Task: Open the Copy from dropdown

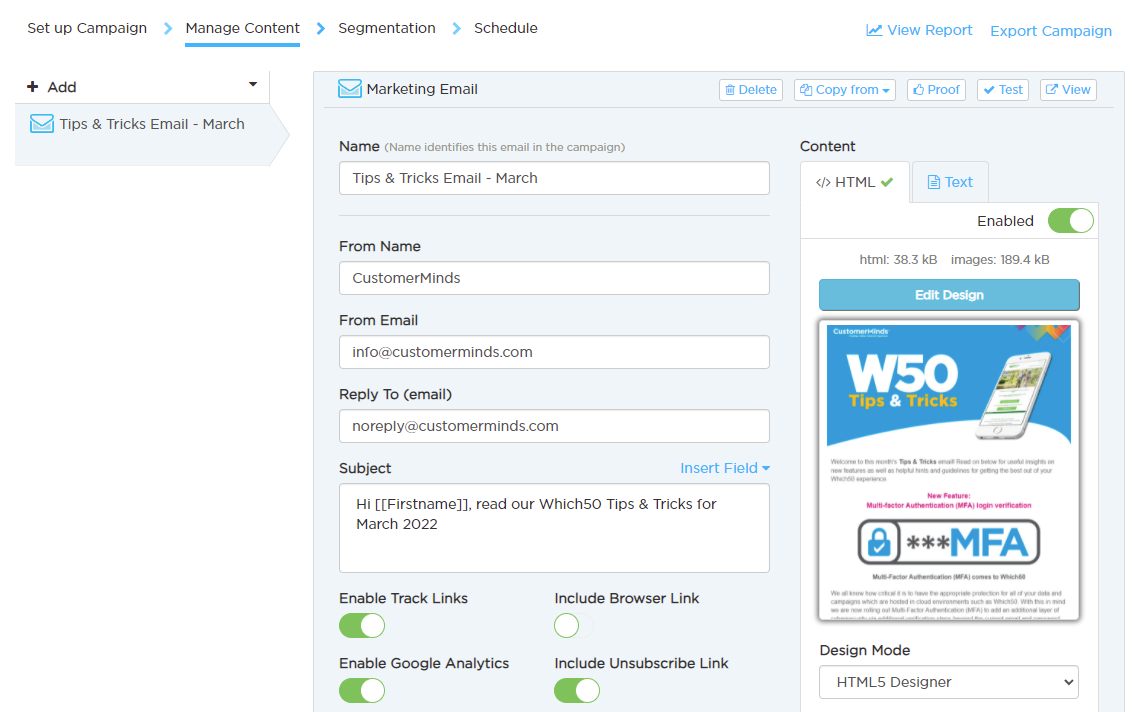Action: click(x=845, y=90)
